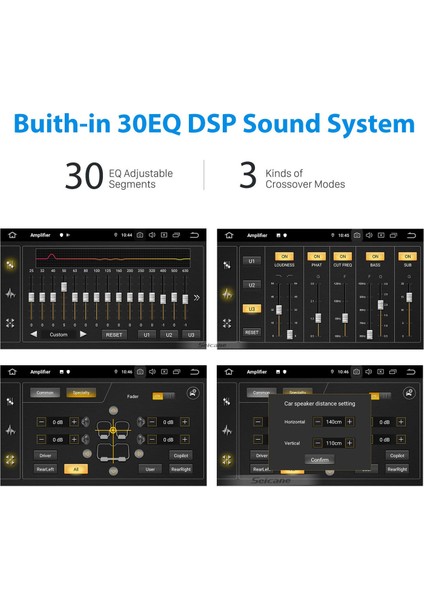Select Copilot position in the Fader screen
Viewport: 424px width, 600px height.
(x=181, y=455)
